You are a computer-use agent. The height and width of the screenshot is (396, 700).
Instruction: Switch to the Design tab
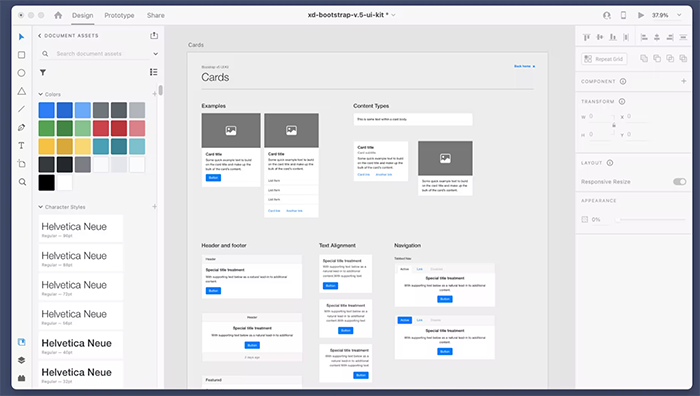click(83, 15)
